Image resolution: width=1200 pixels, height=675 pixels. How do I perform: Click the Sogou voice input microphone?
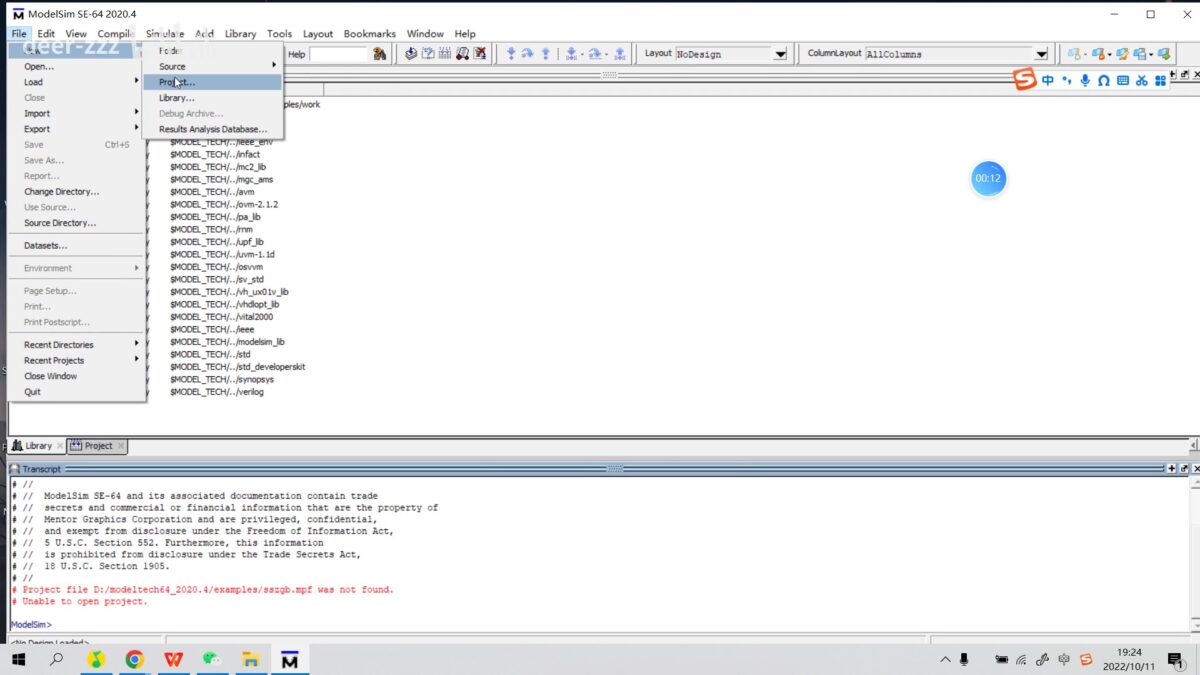(x=1085, y=80)
